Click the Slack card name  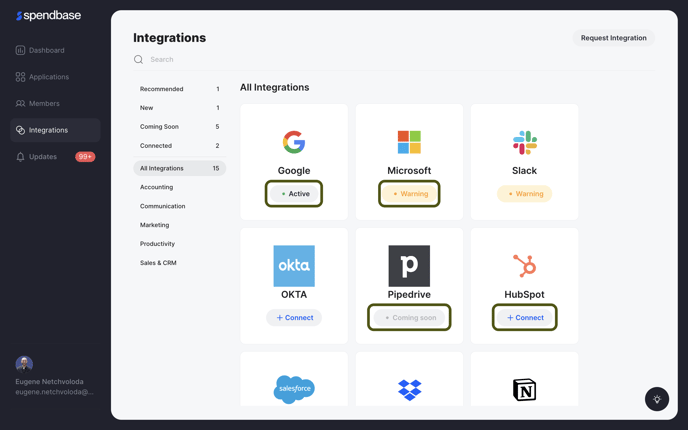524,170
